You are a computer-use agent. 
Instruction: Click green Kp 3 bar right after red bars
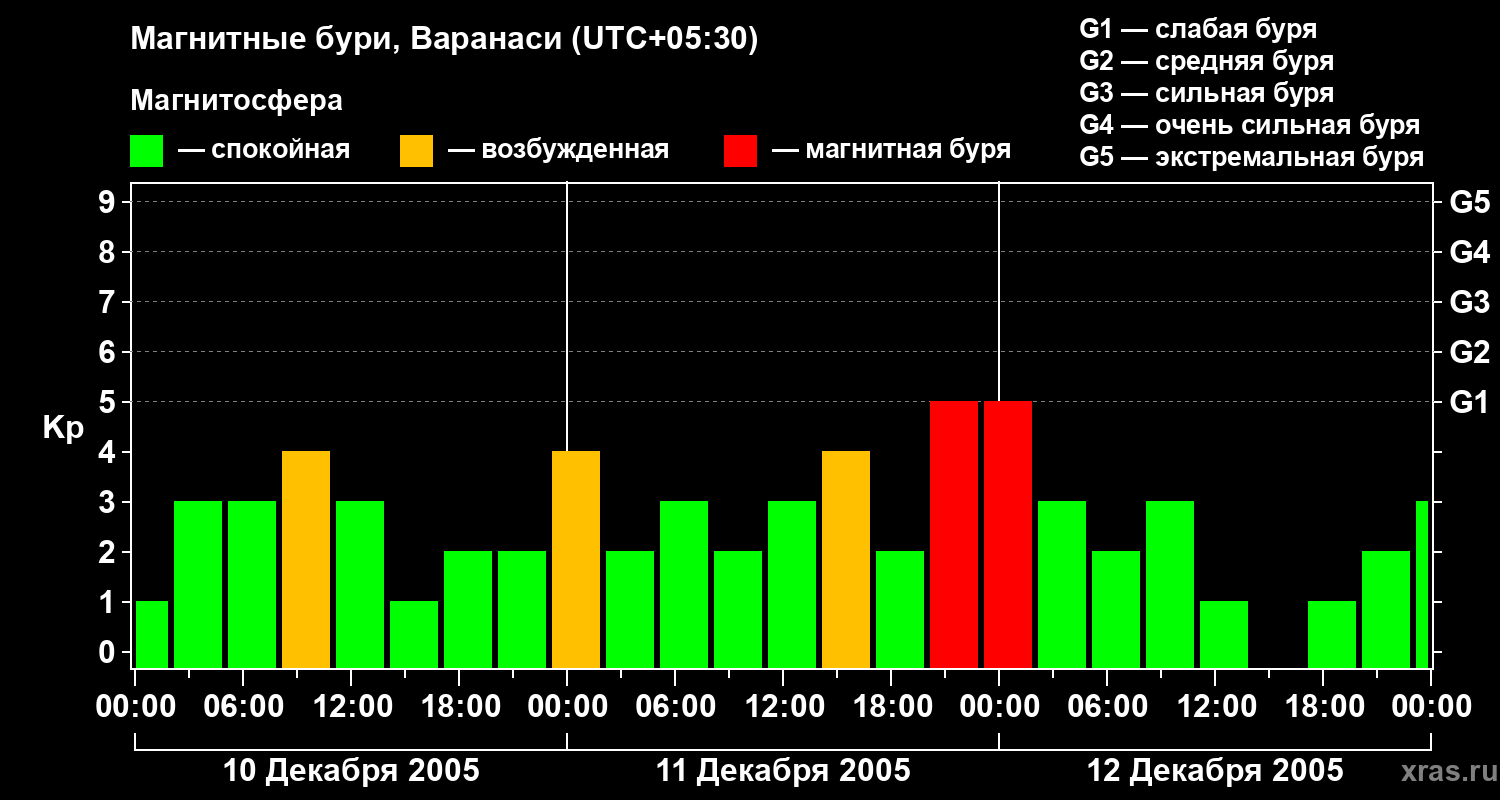[1062, 584]
